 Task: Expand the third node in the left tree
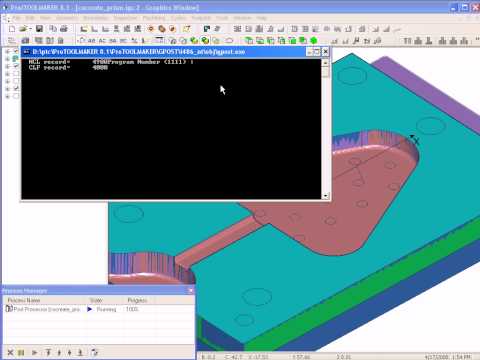pos(7,66)
